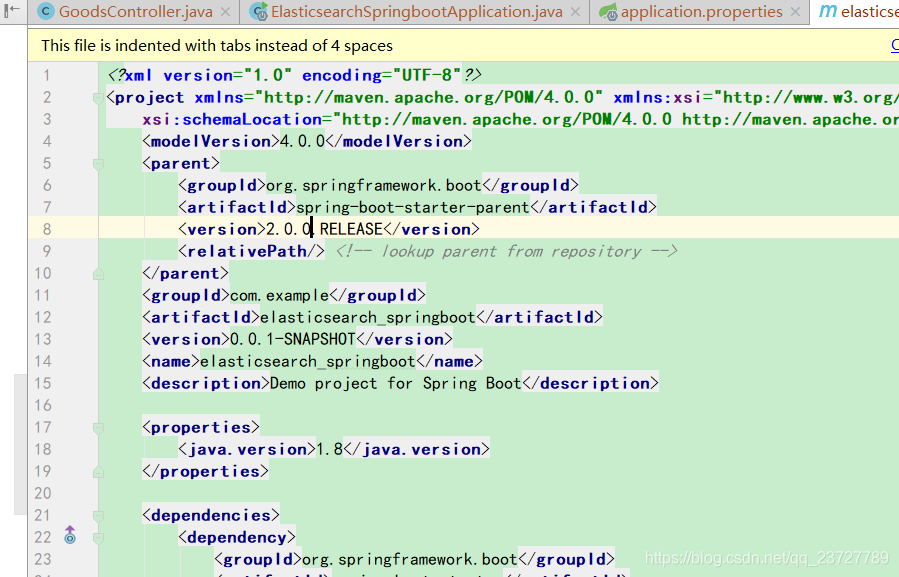
Task: Collapse the project element fold at line 2
Action: (98, 98)
